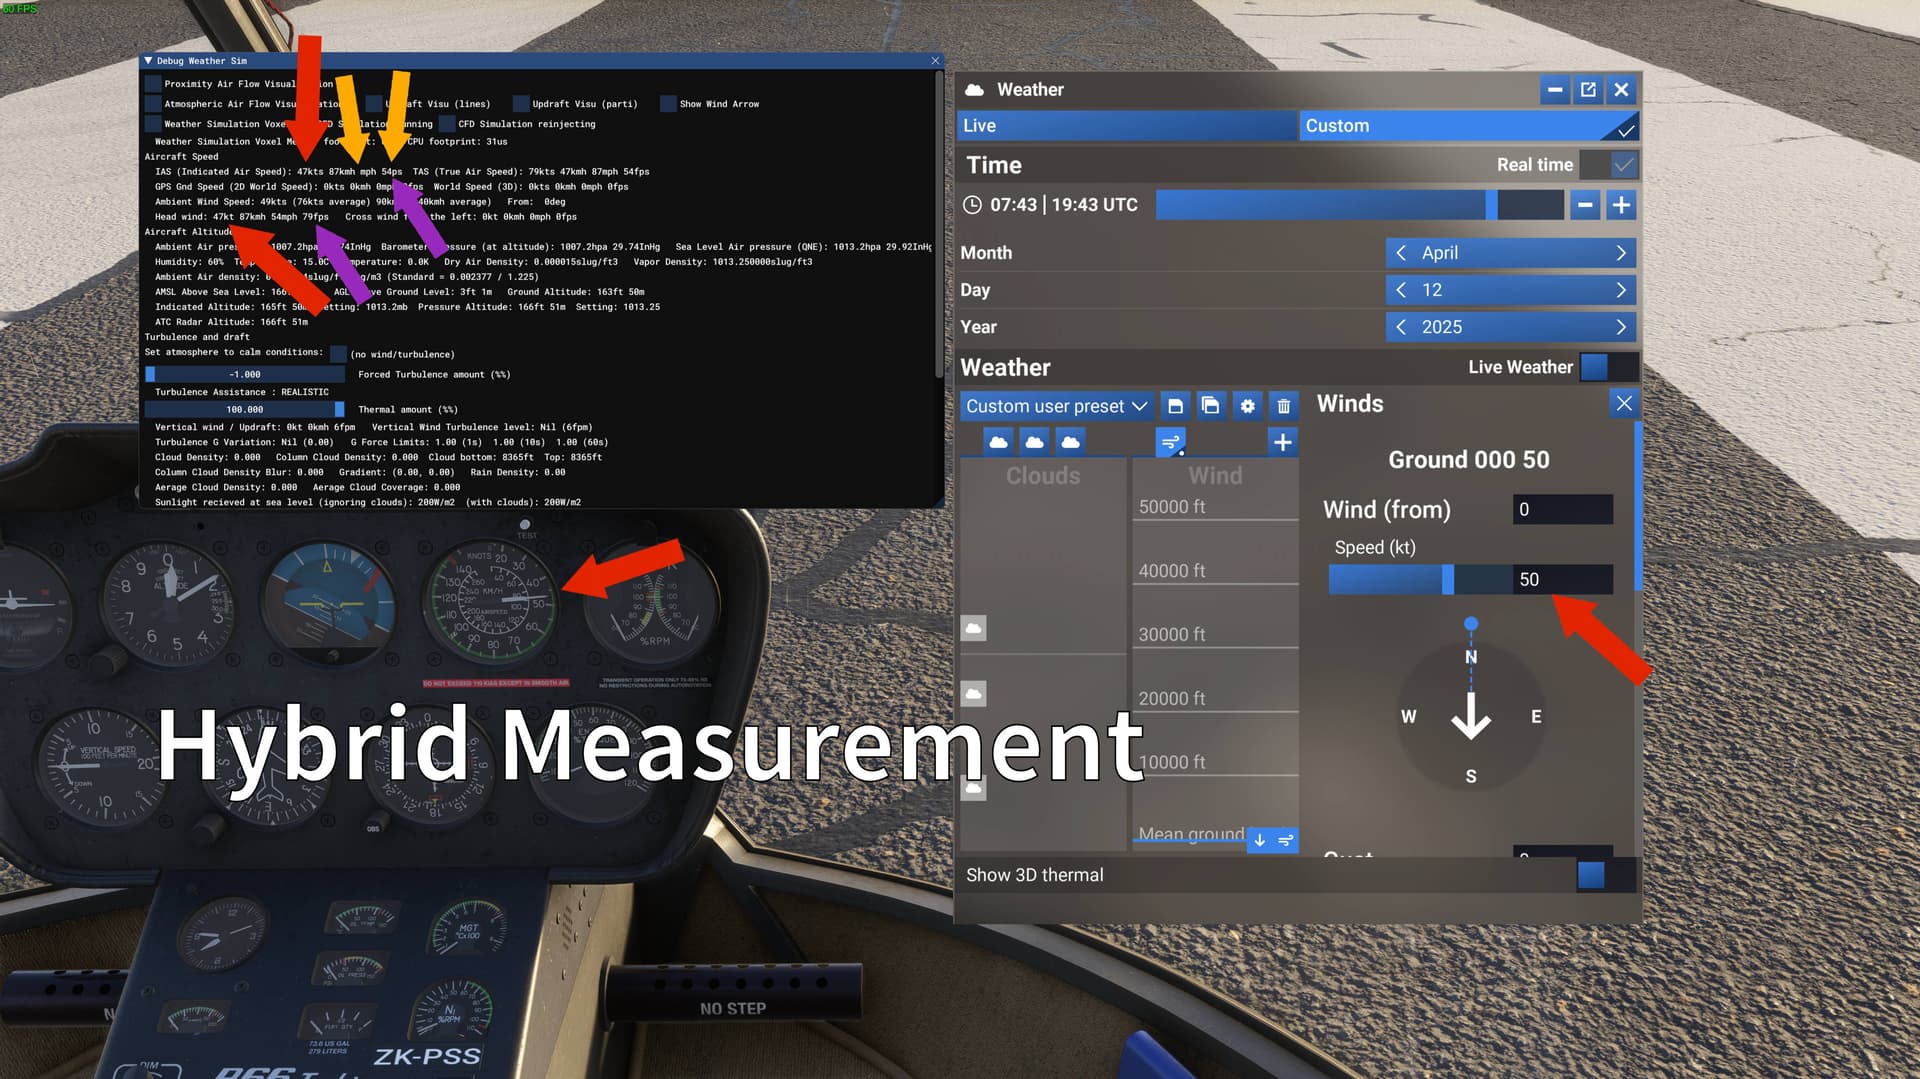
Task: Switch to the Live weather tab
Action: pyautogui.click(x=1127, y=126)
